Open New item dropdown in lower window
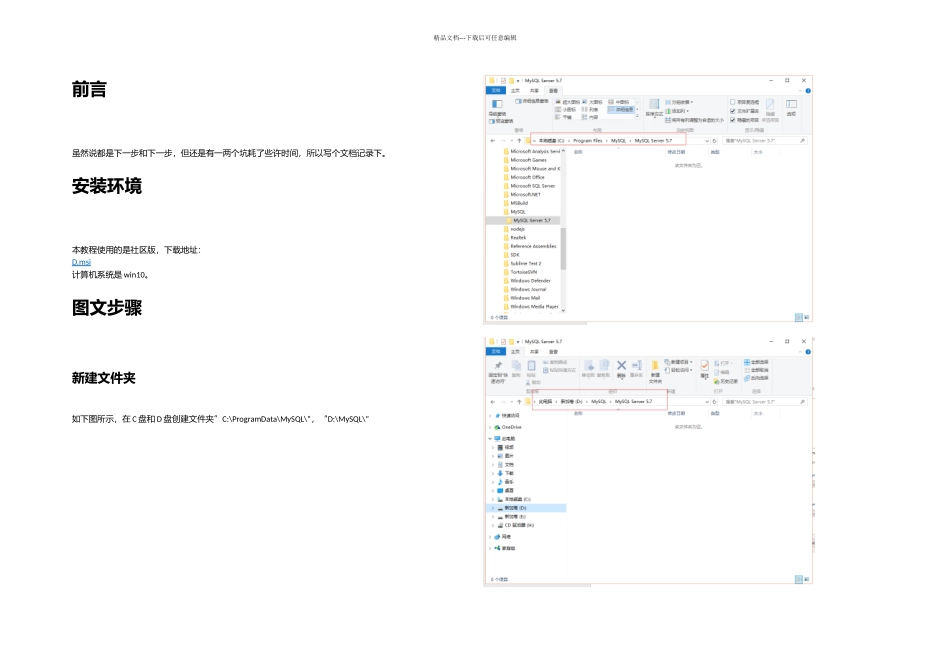The height and width of the screenshot is (672, 950). [679, 362]
